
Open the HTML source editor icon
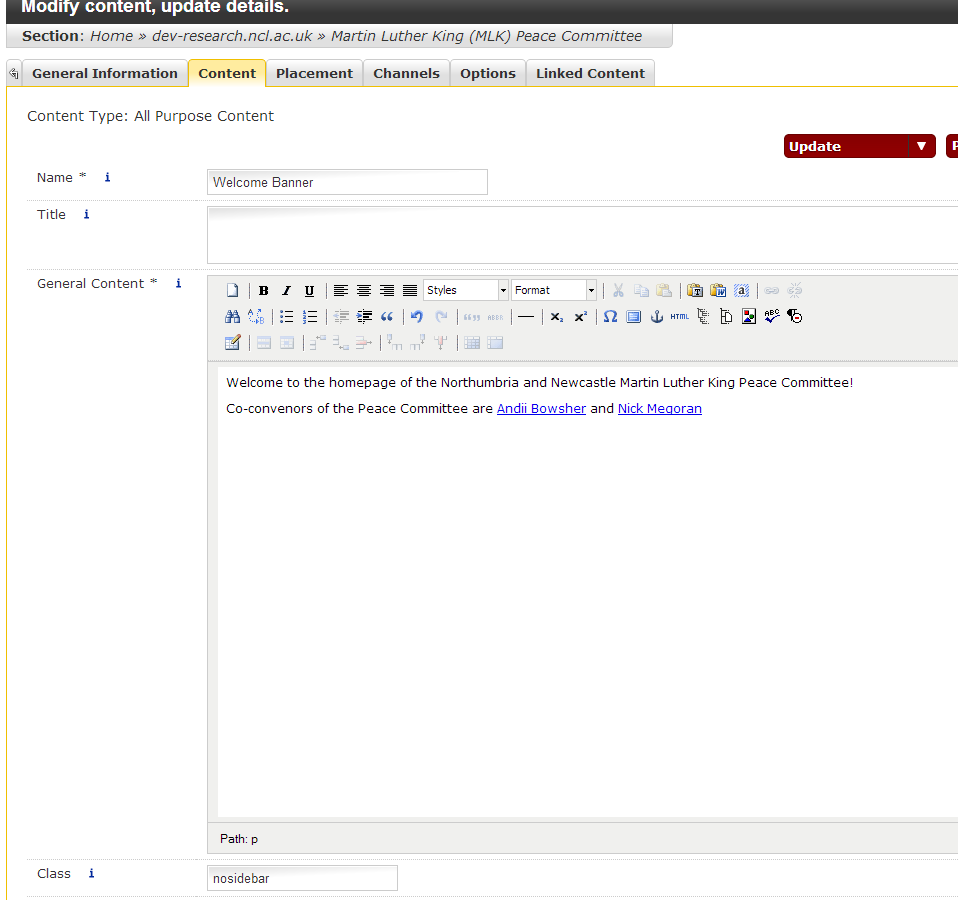point(680,317)
